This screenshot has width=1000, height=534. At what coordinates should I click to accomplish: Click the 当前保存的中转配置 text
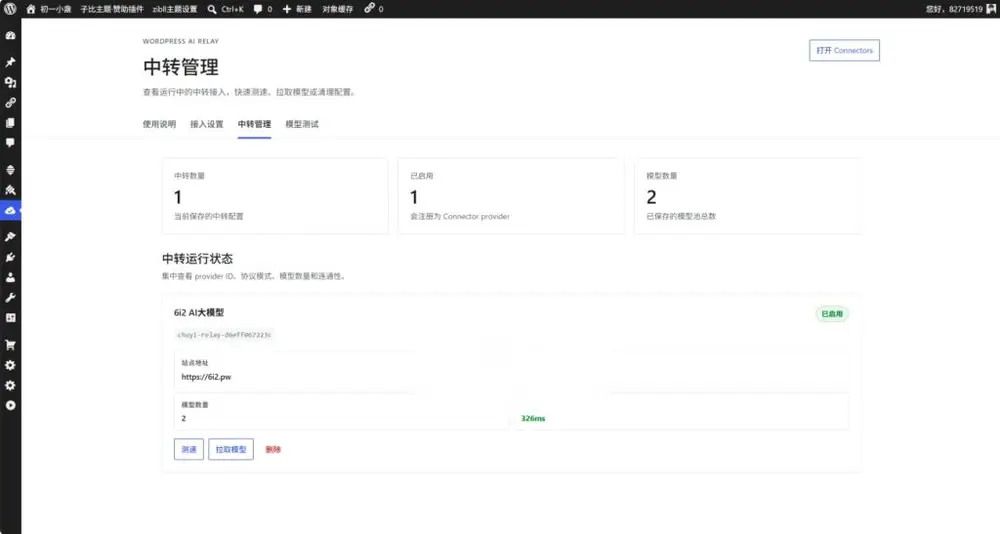[209, 216]
